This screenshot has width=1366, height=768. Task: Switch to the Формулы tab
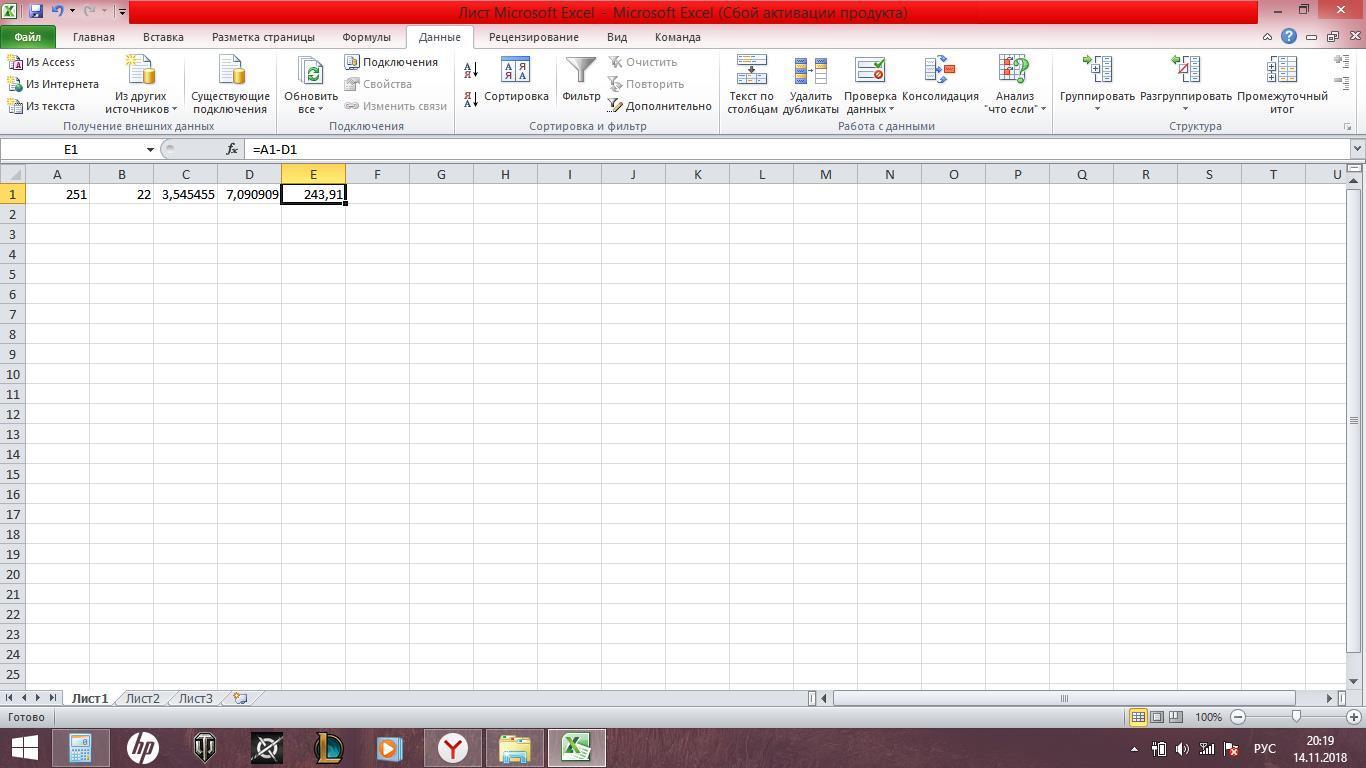tap(366, 37)
